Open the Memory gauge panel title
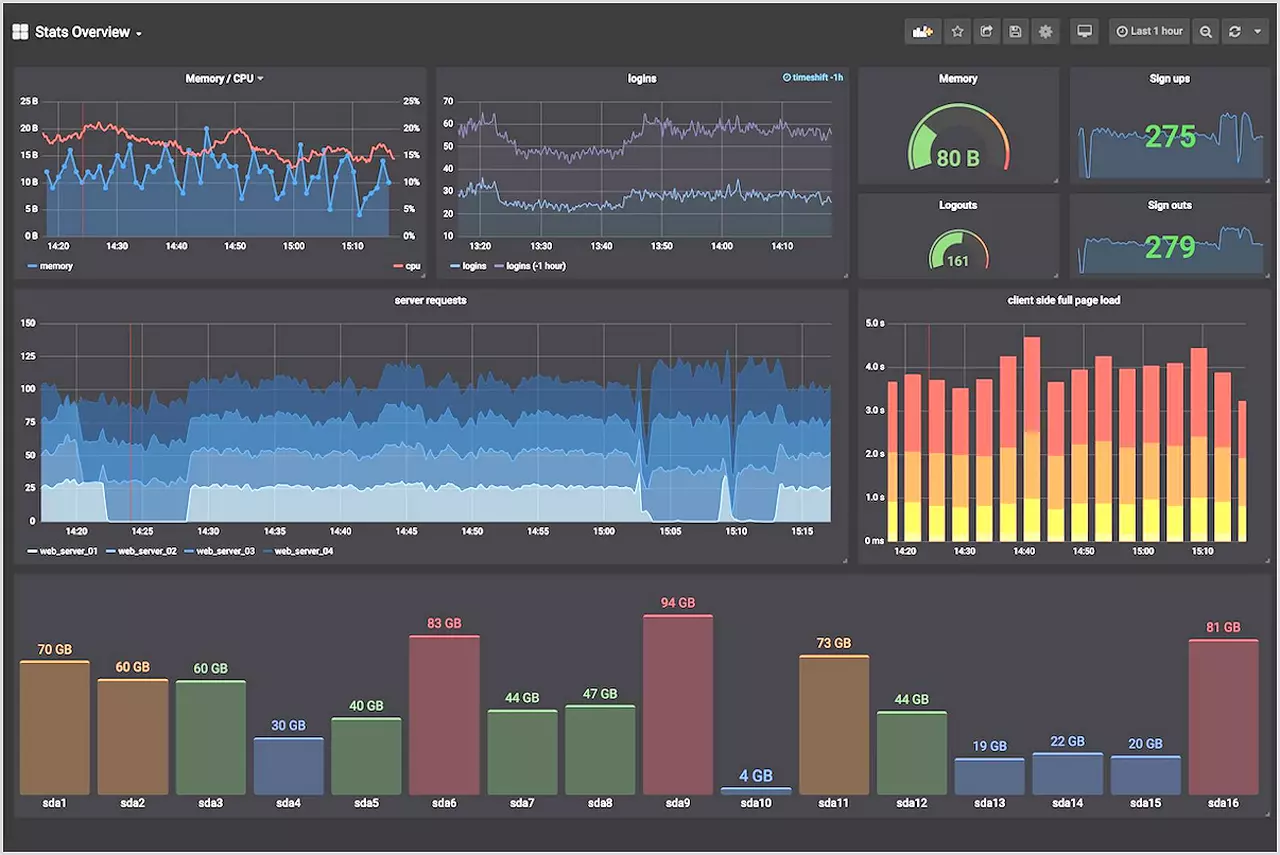The width and height of the screenshot is (1280, 855). pos(958,78)
